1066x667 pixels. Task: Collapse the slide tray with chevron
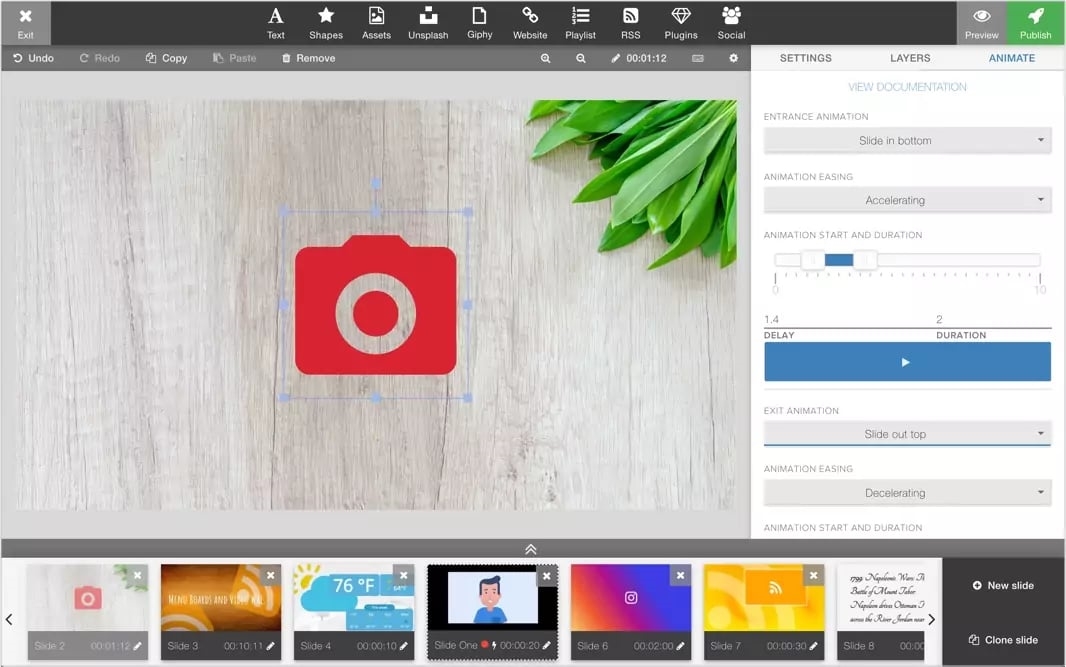[531, 549]
